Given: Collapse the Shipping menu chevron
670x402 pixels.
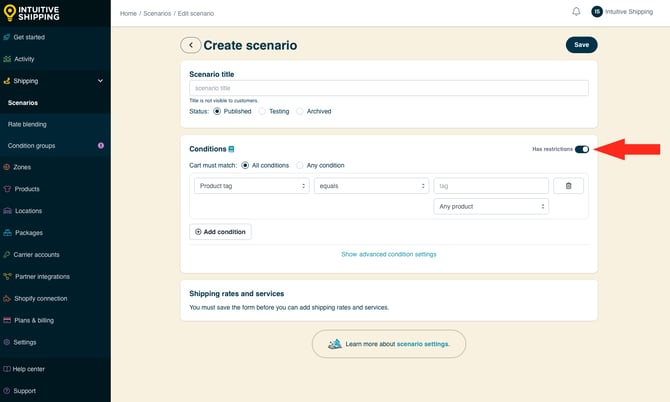Looking at the screenshot, I should tap(100, 81).
